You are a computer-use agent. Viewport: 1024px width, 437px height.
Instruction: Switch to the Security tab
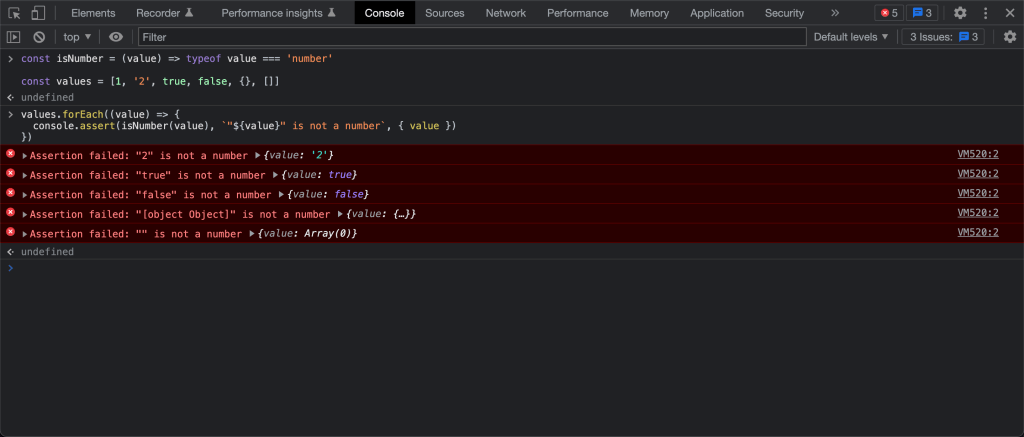(784, 13)
